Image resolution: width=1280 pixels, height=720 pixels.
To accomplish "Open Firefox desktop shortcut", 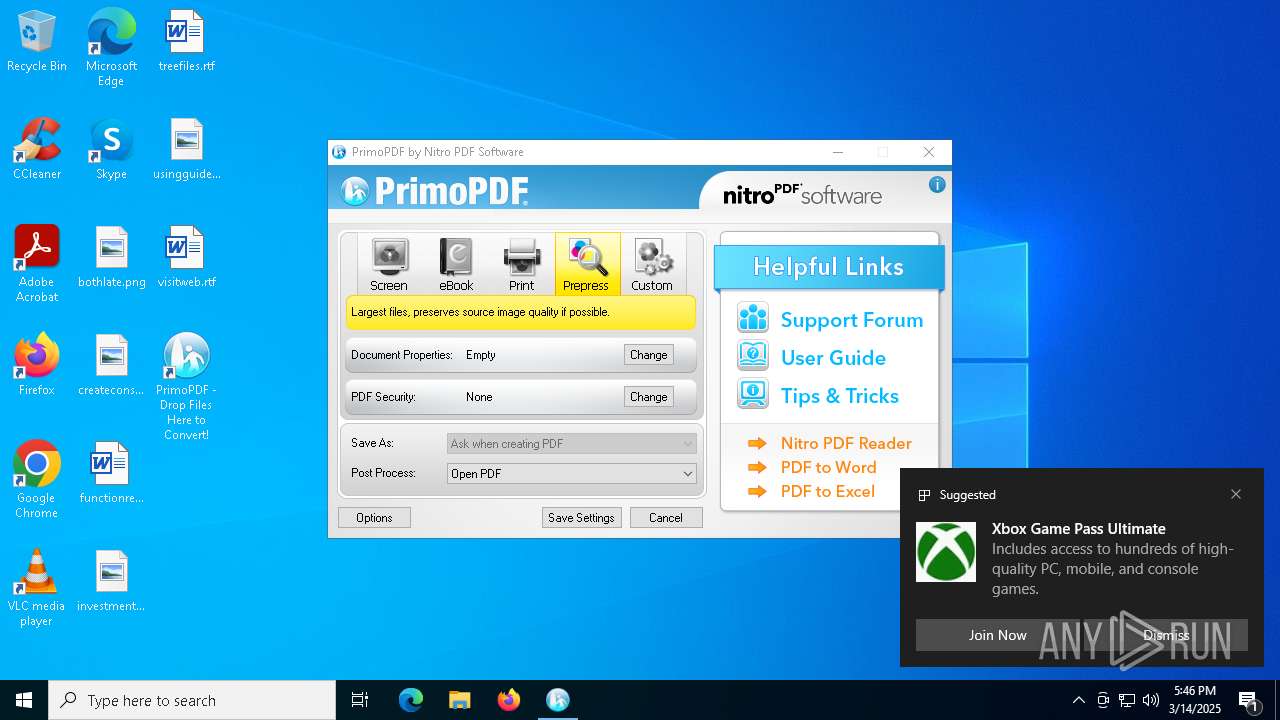I will pyautogui.click(x=37, y=366).
